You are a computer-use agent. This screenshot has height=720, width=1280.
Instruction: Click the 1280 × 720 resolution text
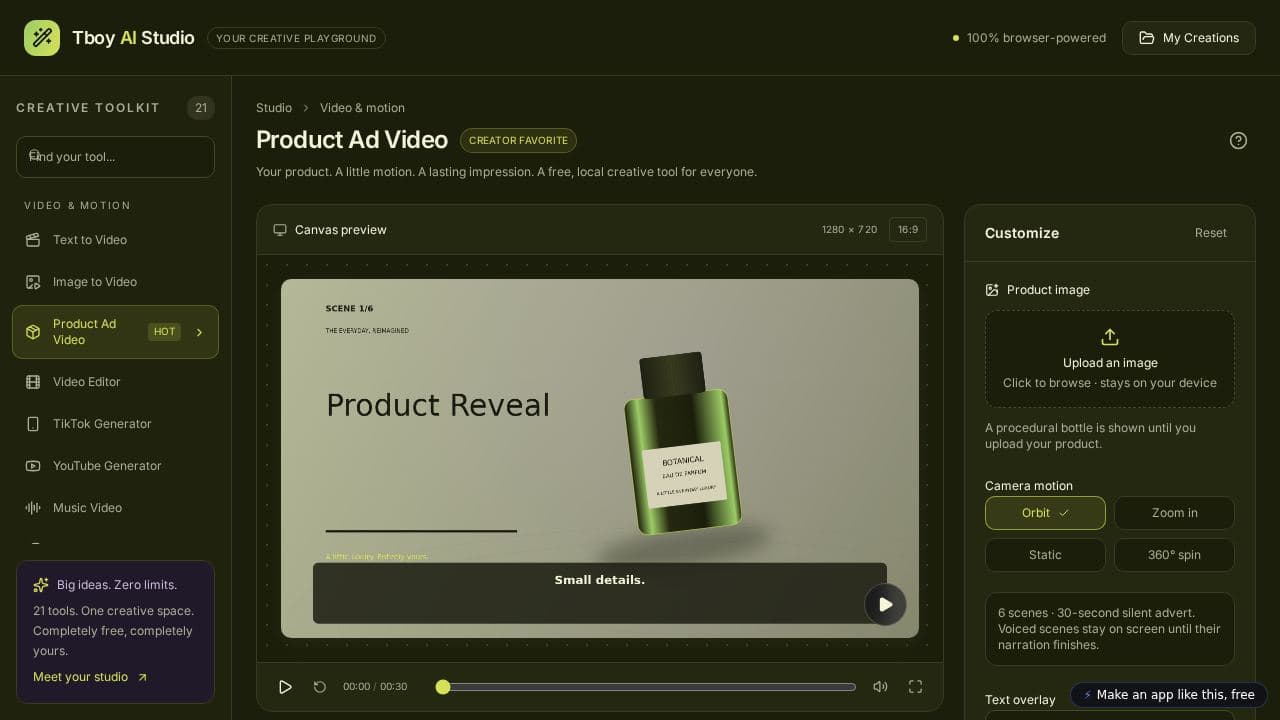[850, 230]
